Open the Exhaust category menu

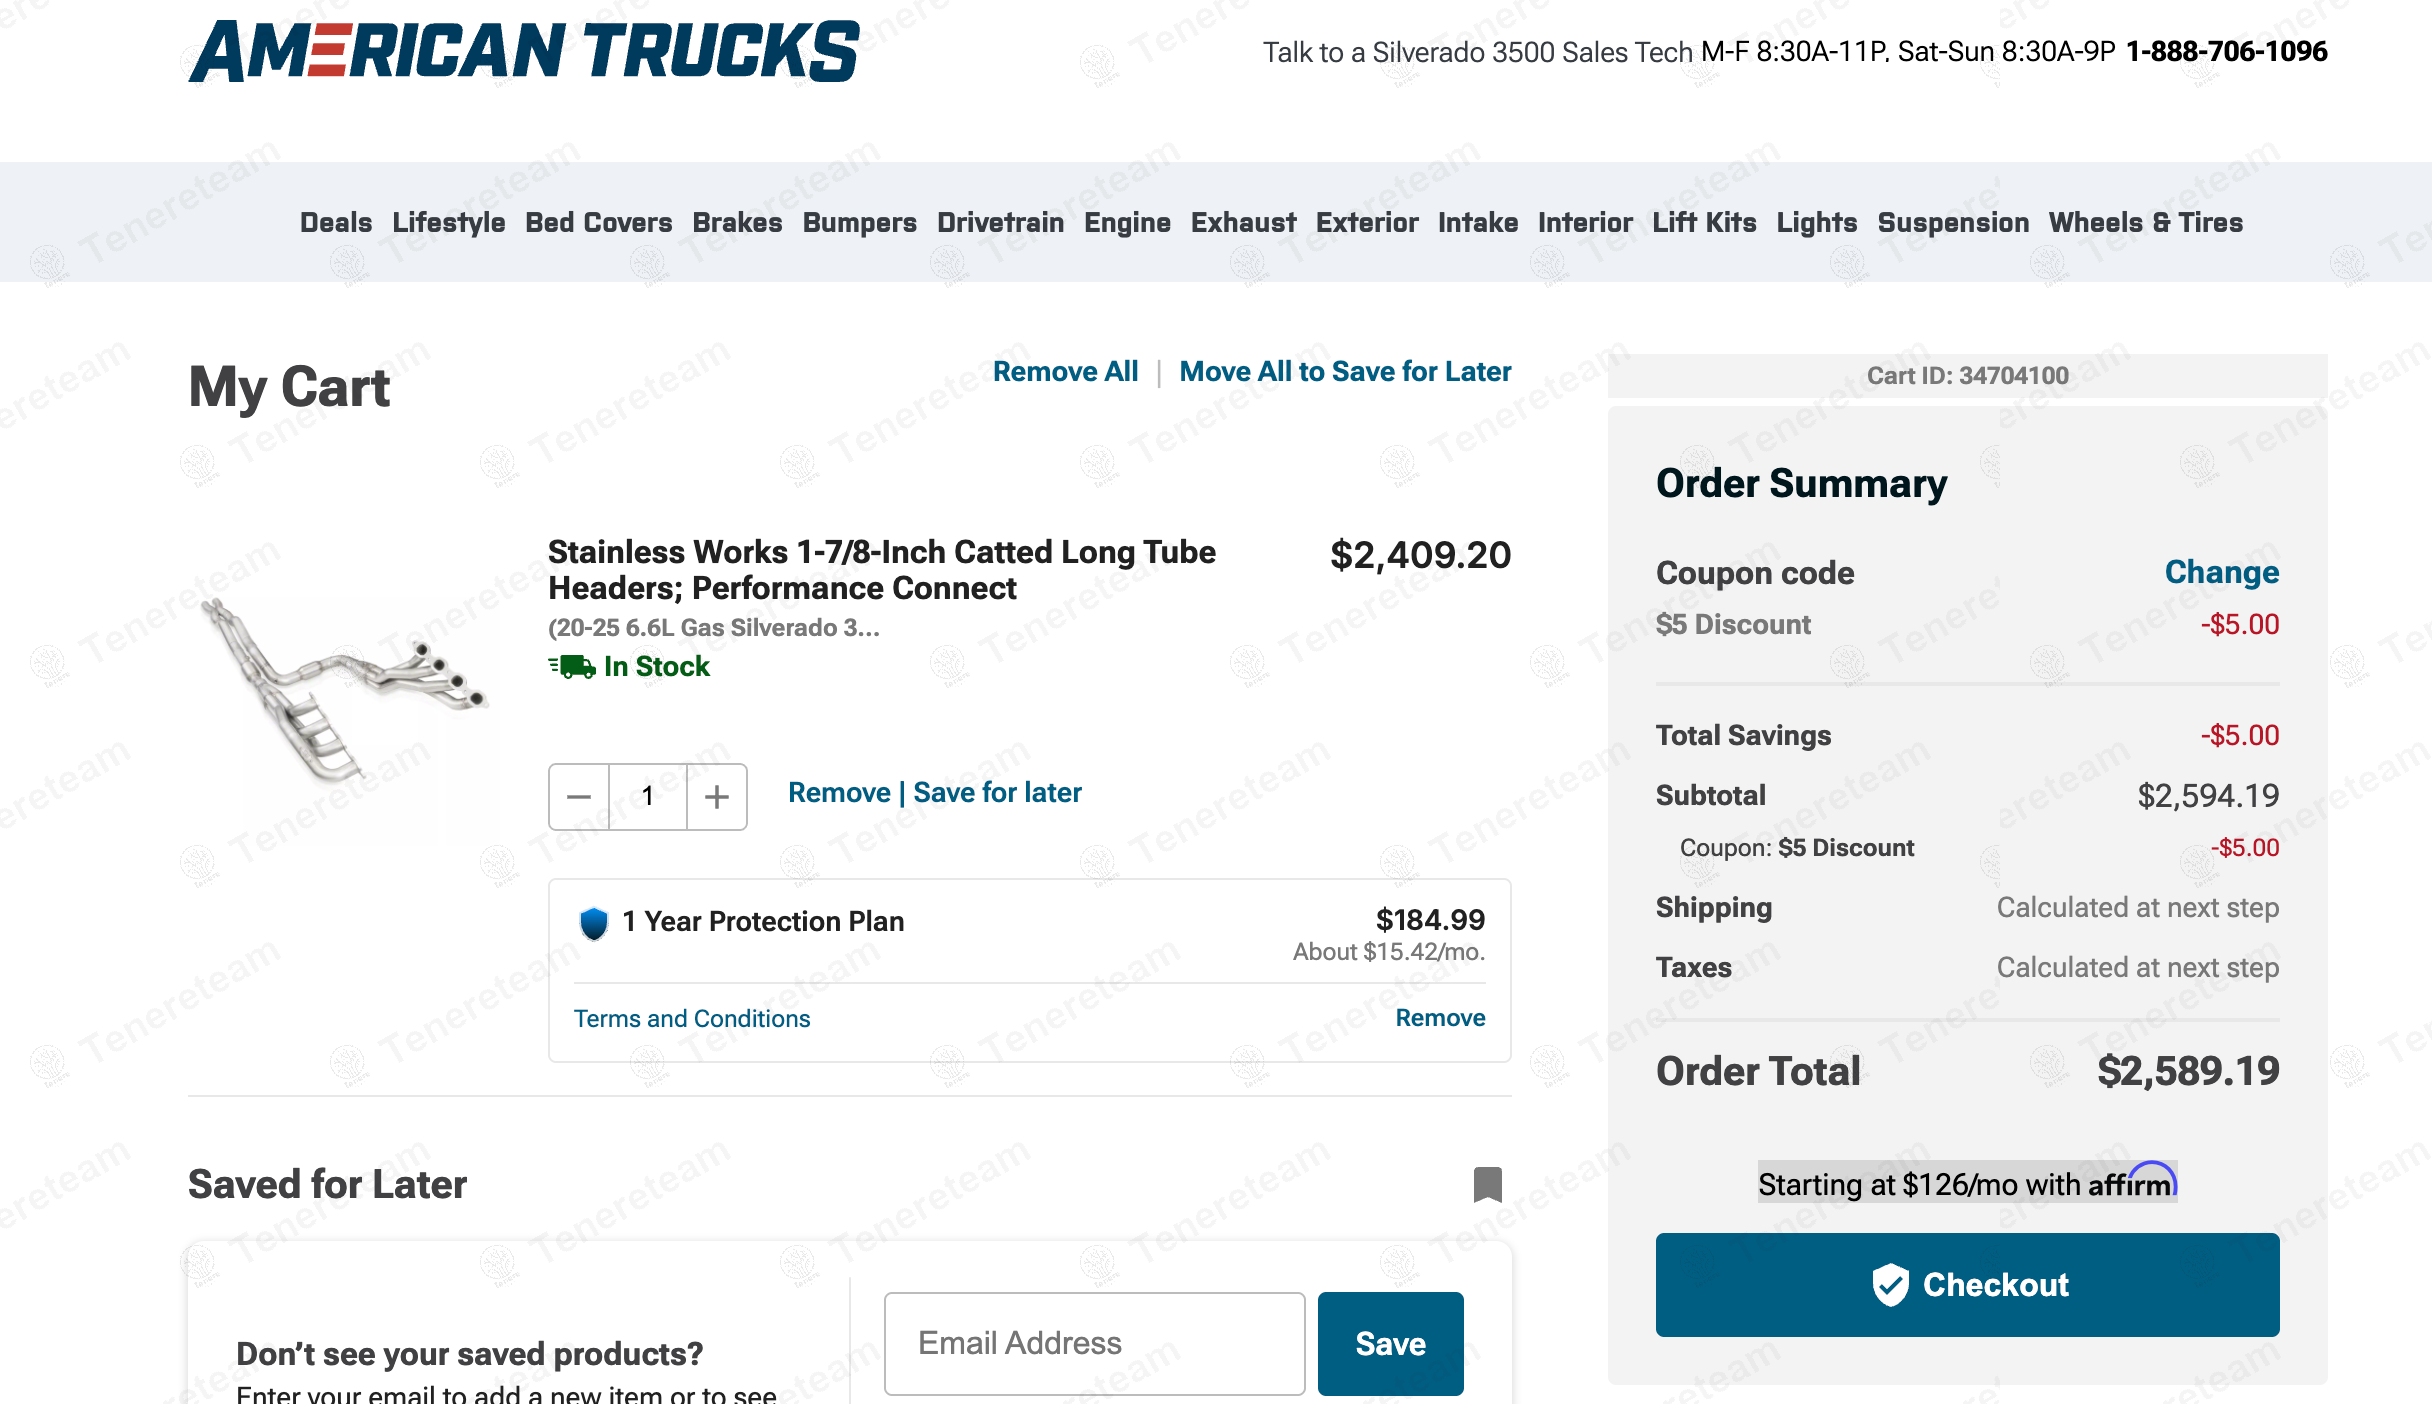pyautogui.click(x=1243, y=222)
